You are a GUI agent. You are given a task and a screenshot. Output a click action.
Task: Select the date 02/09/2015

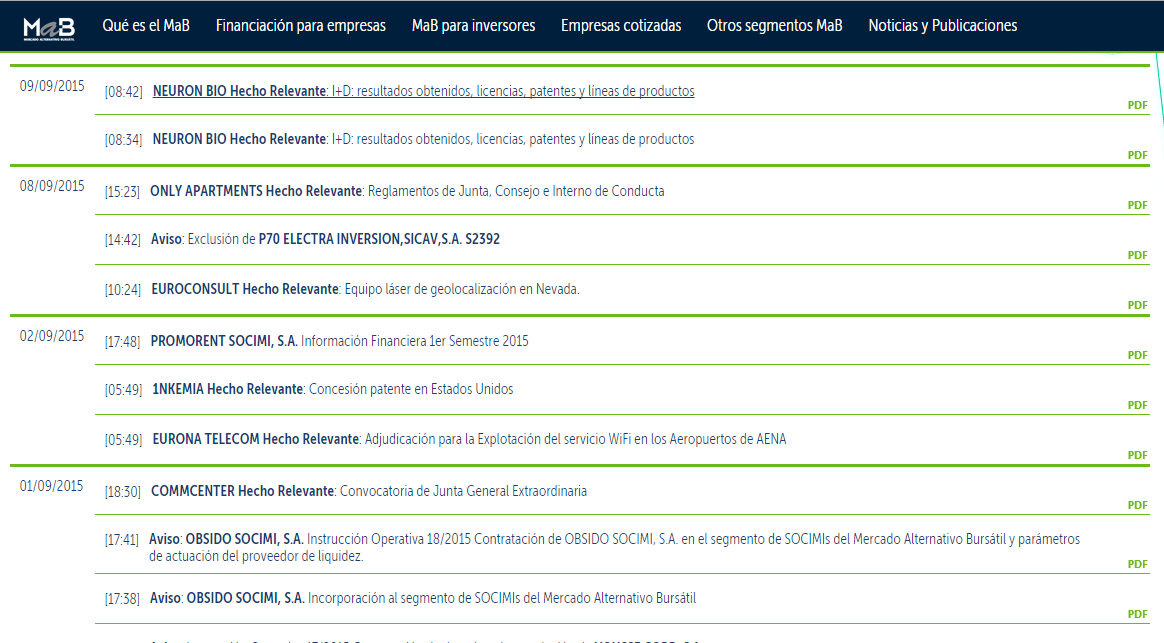52,336
